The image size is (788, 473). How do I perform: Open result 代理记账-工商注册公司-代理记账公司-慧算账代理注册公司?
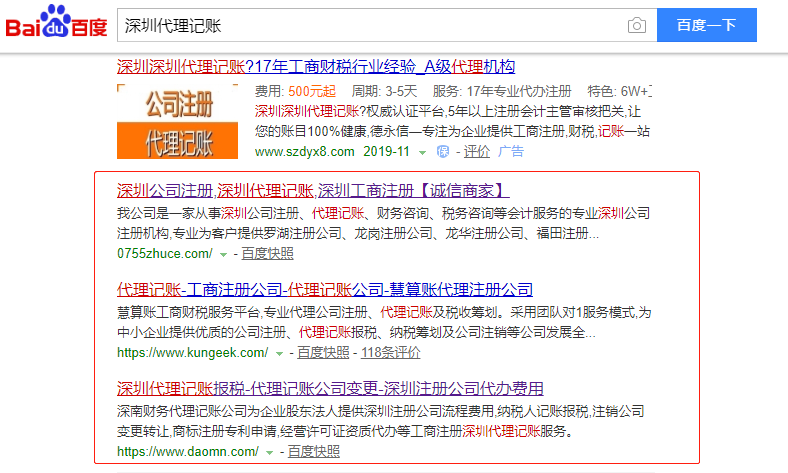[325, 290]
